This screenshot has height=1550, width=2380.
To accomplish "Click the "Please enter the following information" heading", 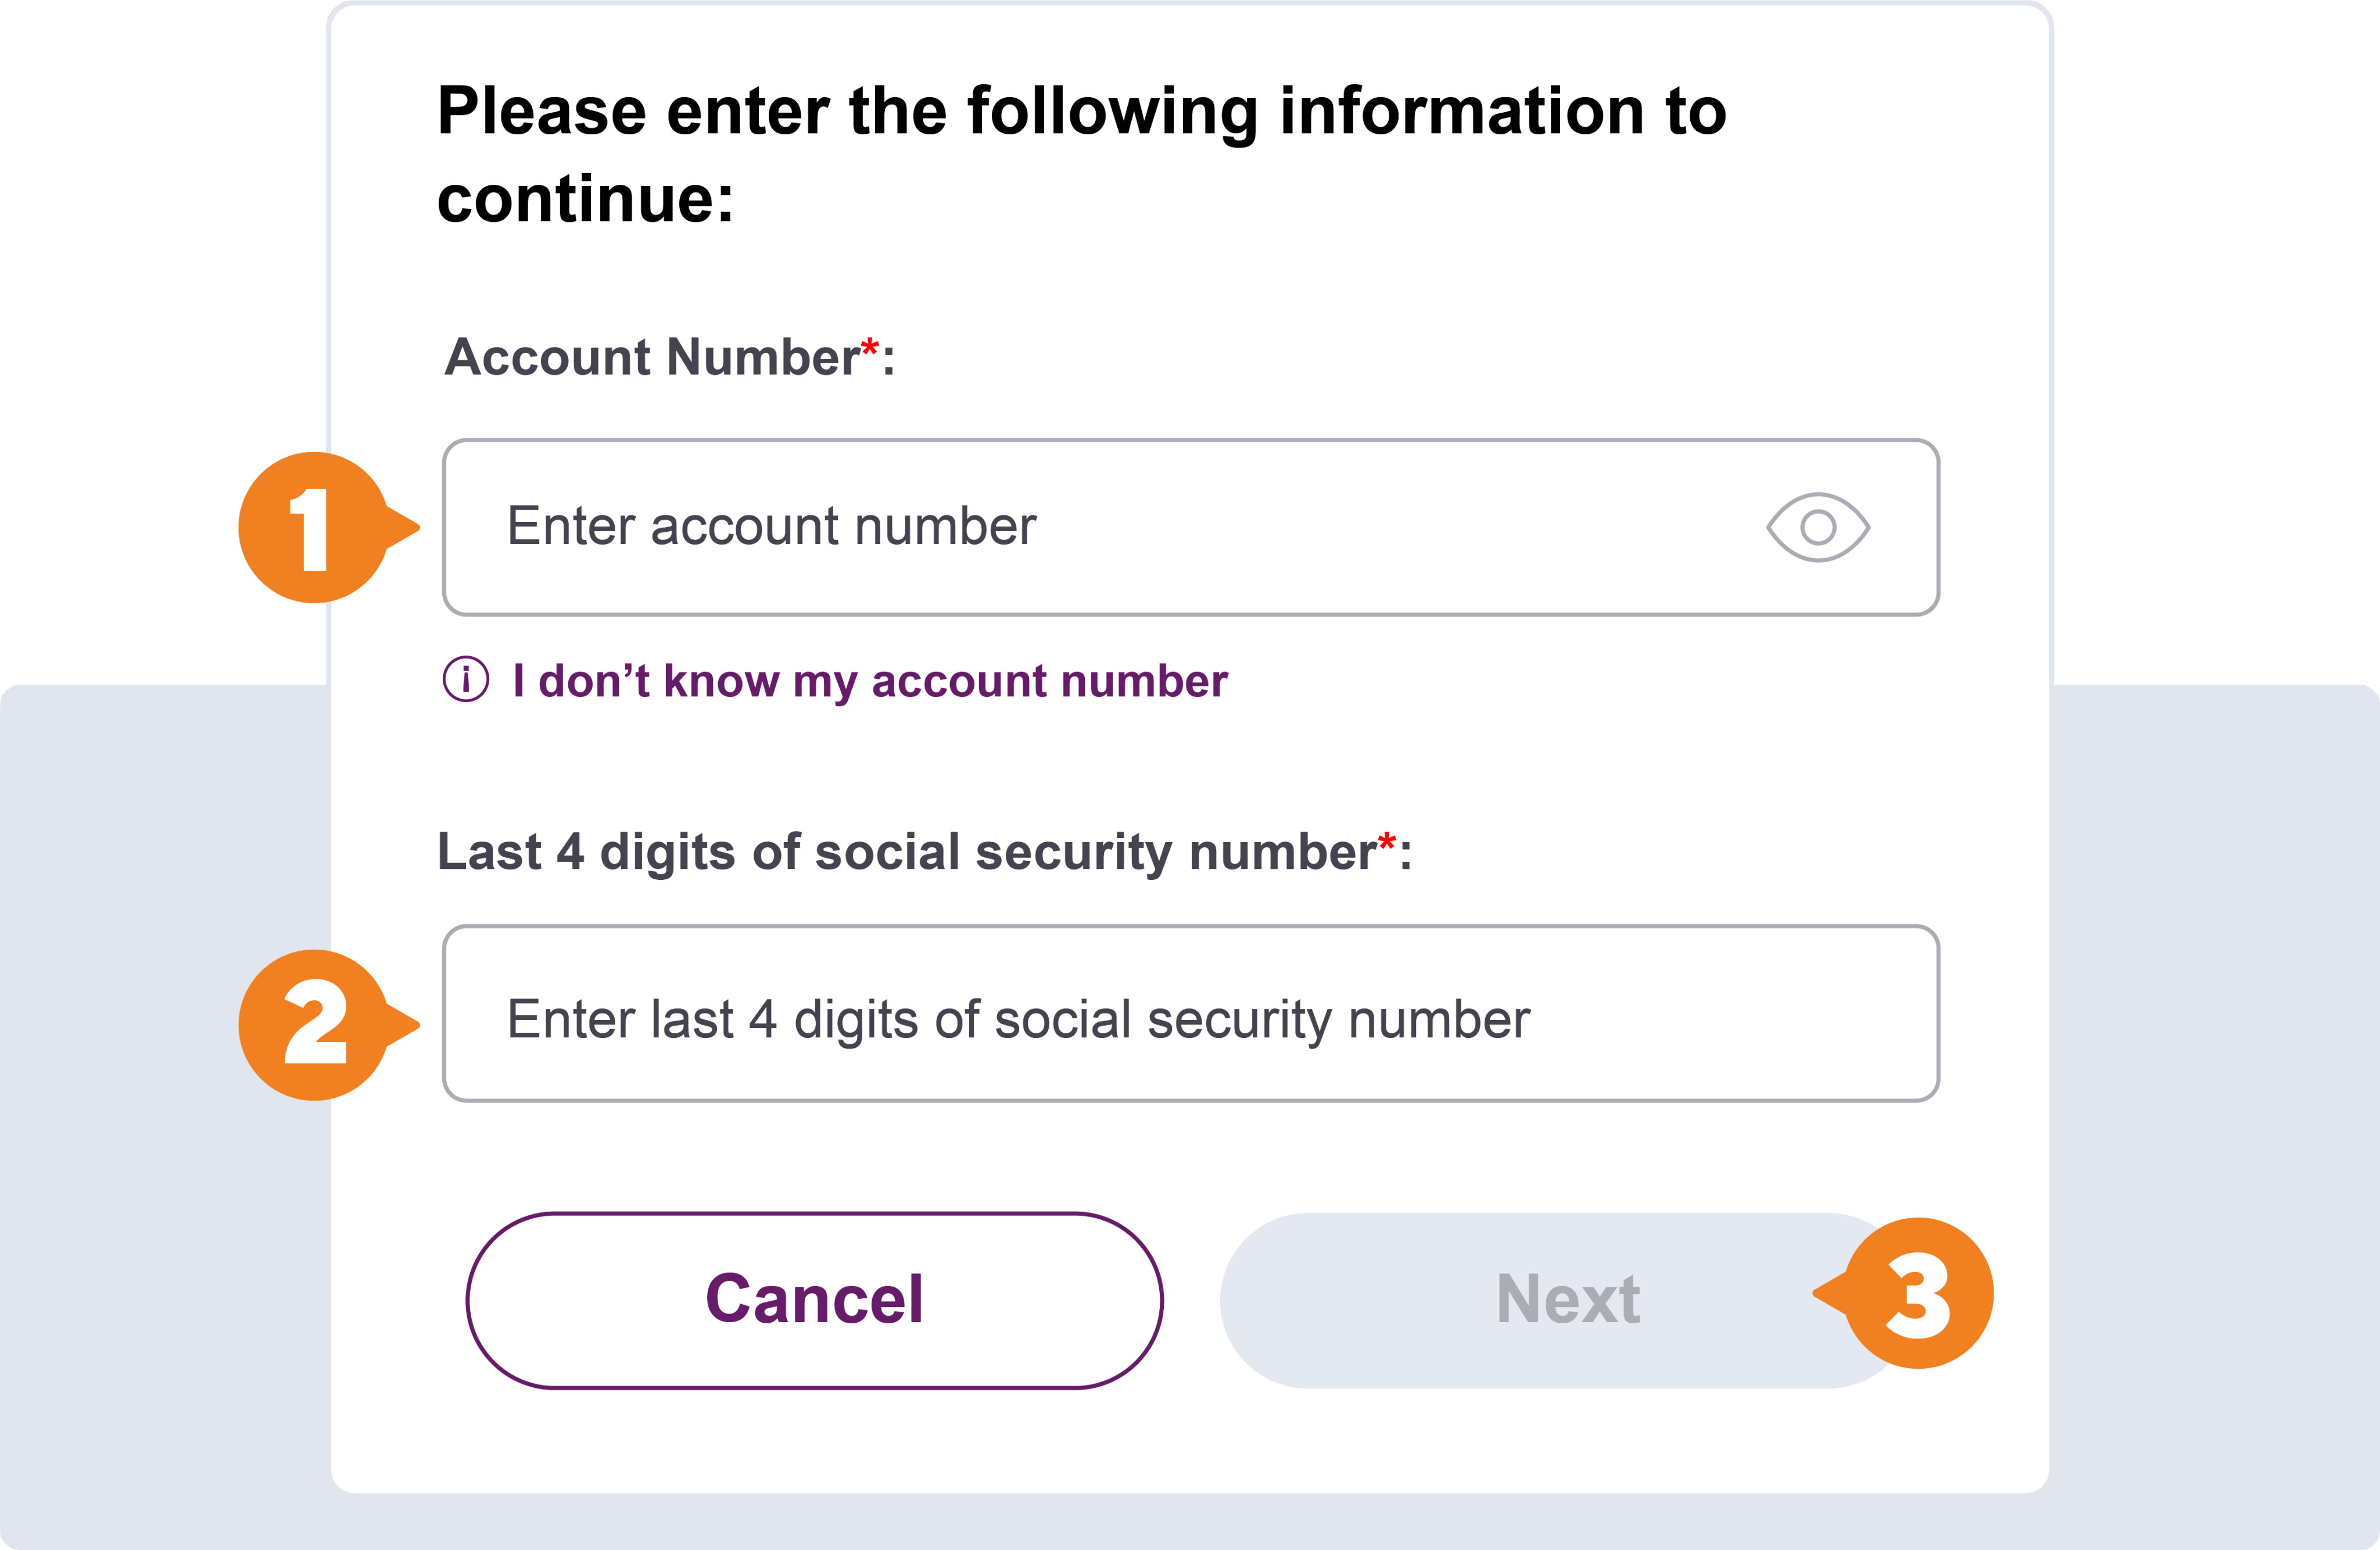I will [x=1081, y=111].
